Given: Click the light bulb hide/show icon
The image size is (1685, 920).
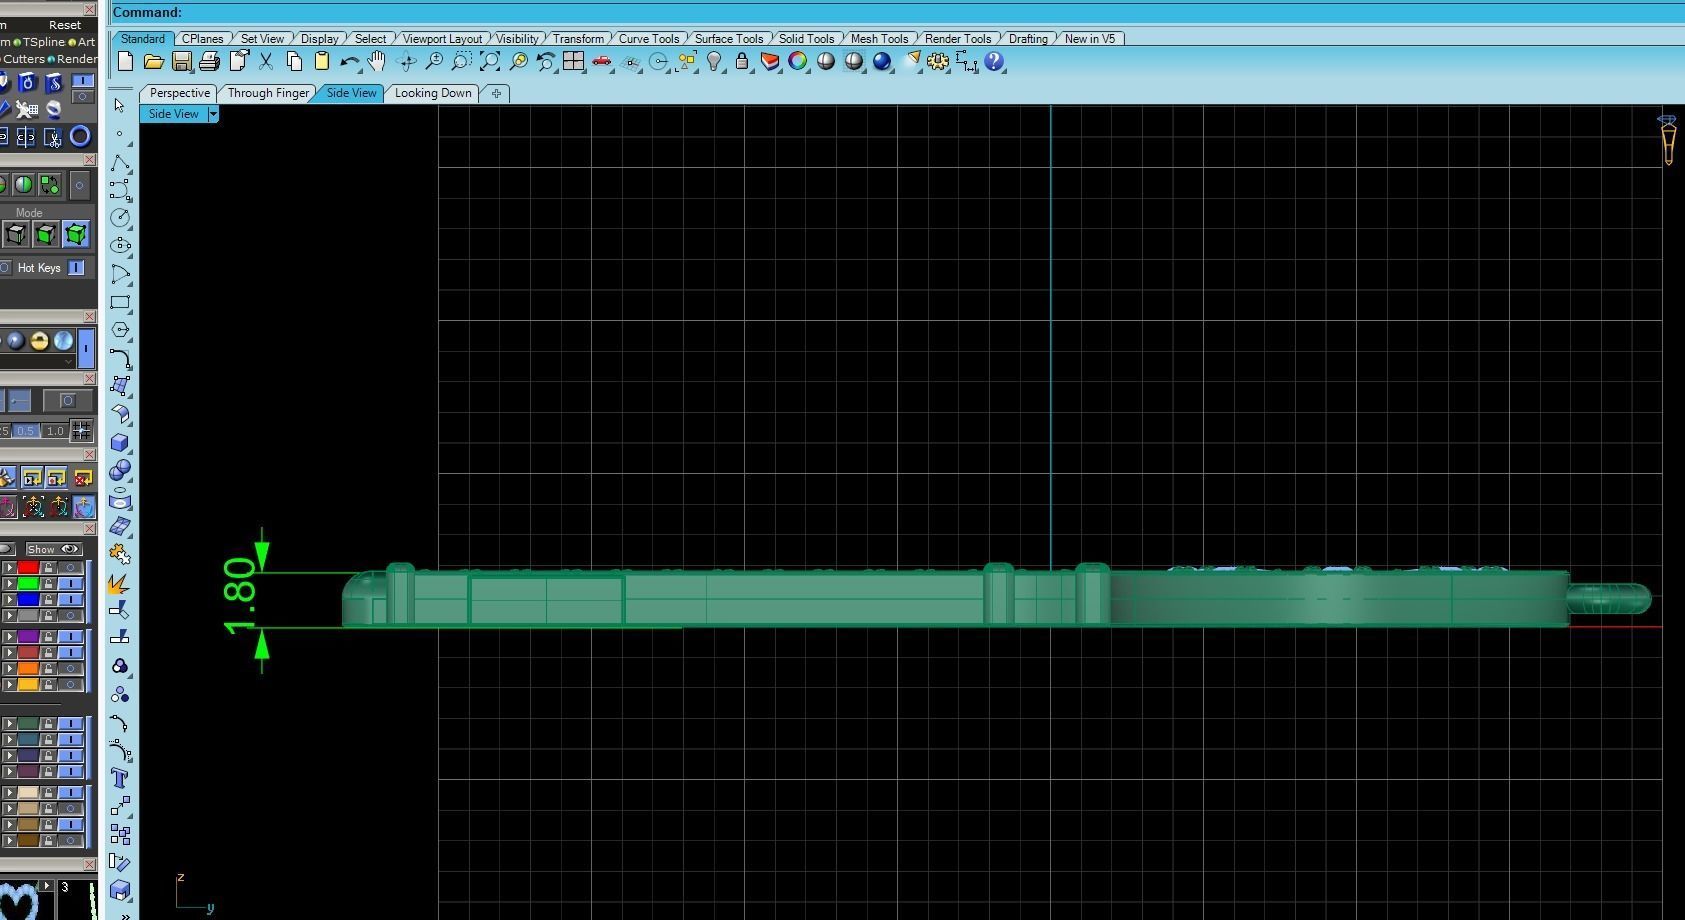Looking at the screenshot, I should [x=714, y=62].
